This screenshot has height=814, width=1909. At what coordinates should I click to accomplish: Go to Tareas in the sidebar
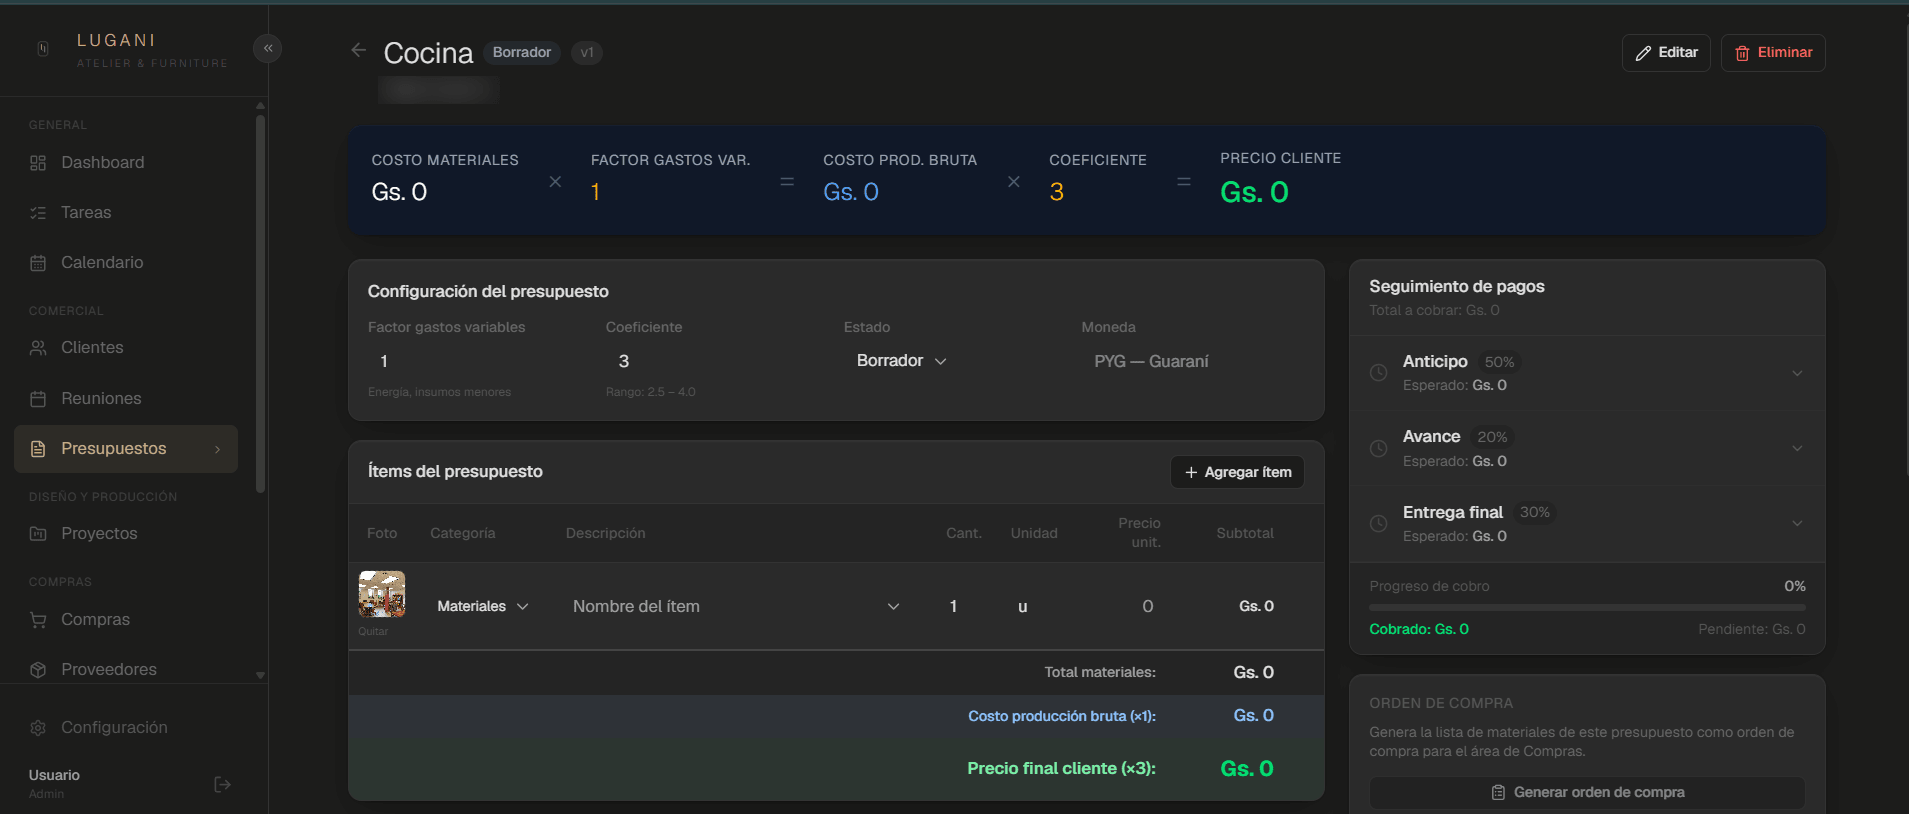tap(126, 213)
